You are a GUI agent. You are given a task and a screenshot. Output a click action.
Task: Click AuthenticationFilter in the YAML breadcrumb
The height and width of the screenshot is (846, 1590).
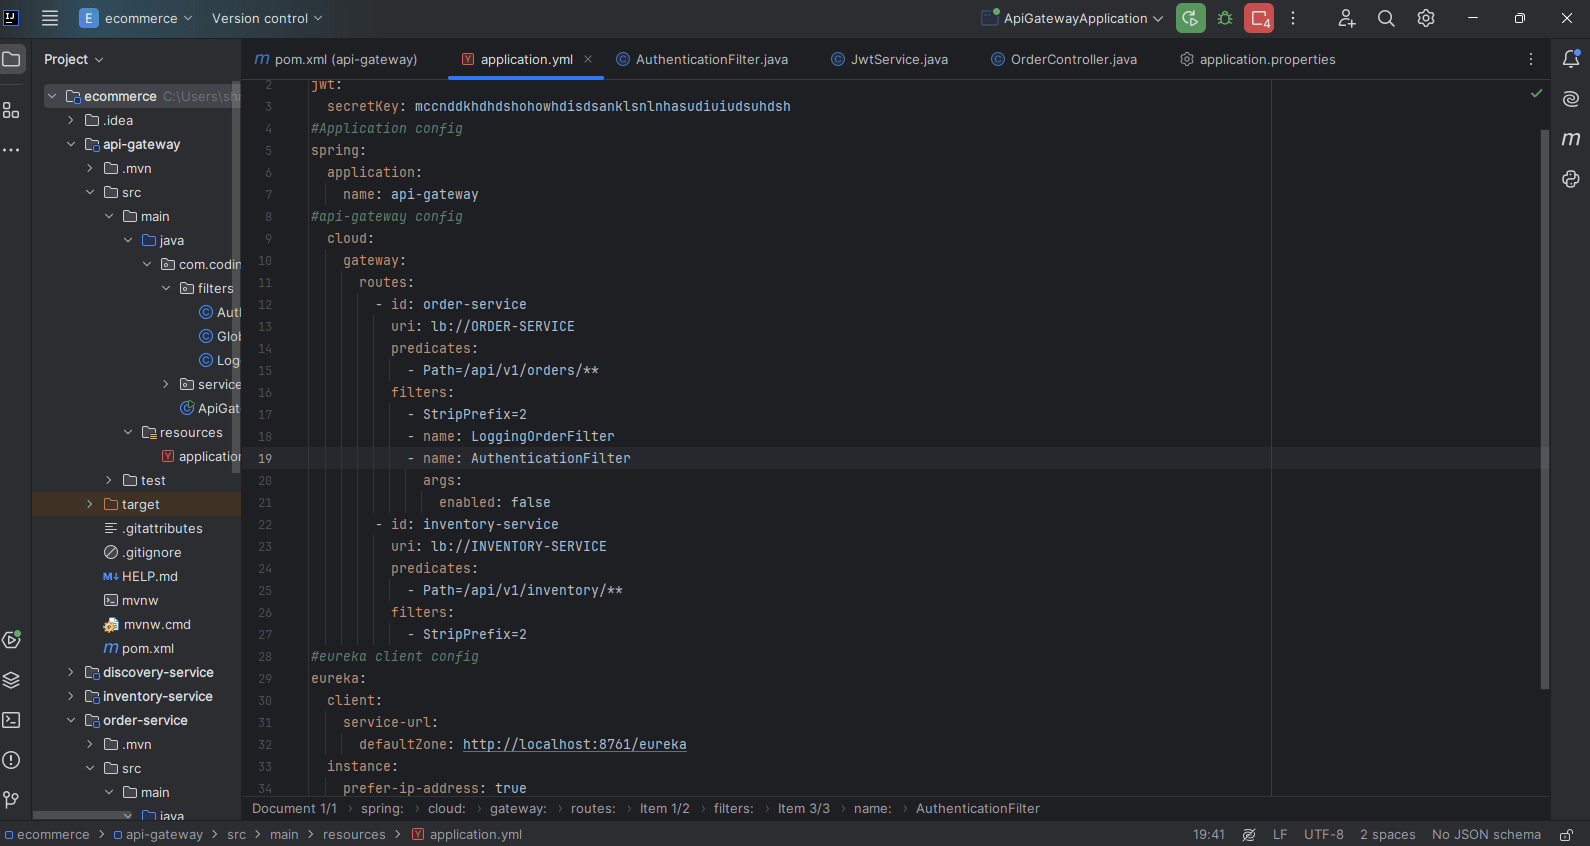tap(978, 809)
